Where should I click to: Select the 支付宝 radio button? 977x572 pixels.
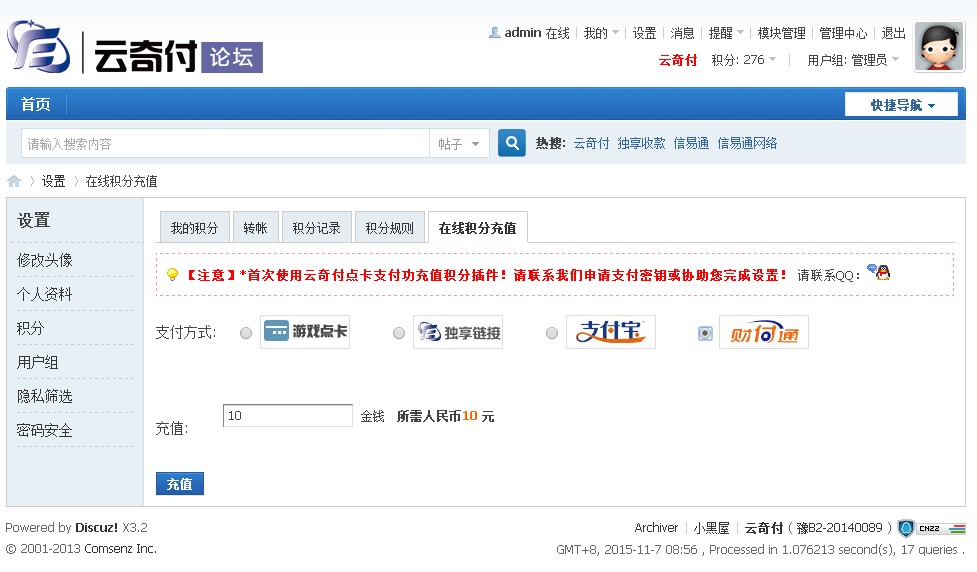552,333
